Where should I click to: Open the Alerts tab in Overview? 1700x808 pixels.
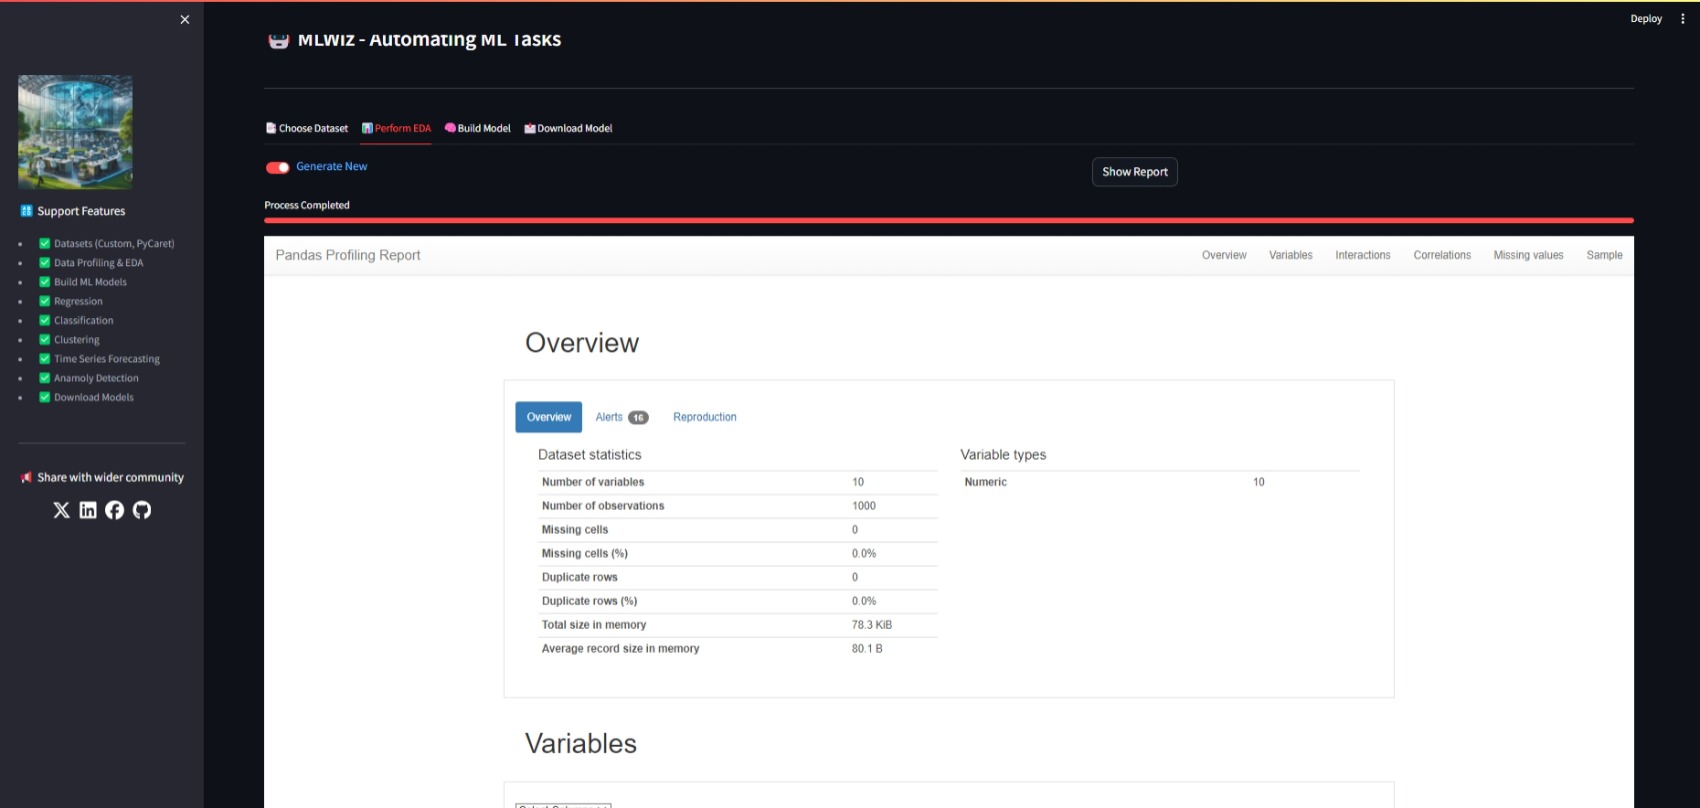click(621, 417)
